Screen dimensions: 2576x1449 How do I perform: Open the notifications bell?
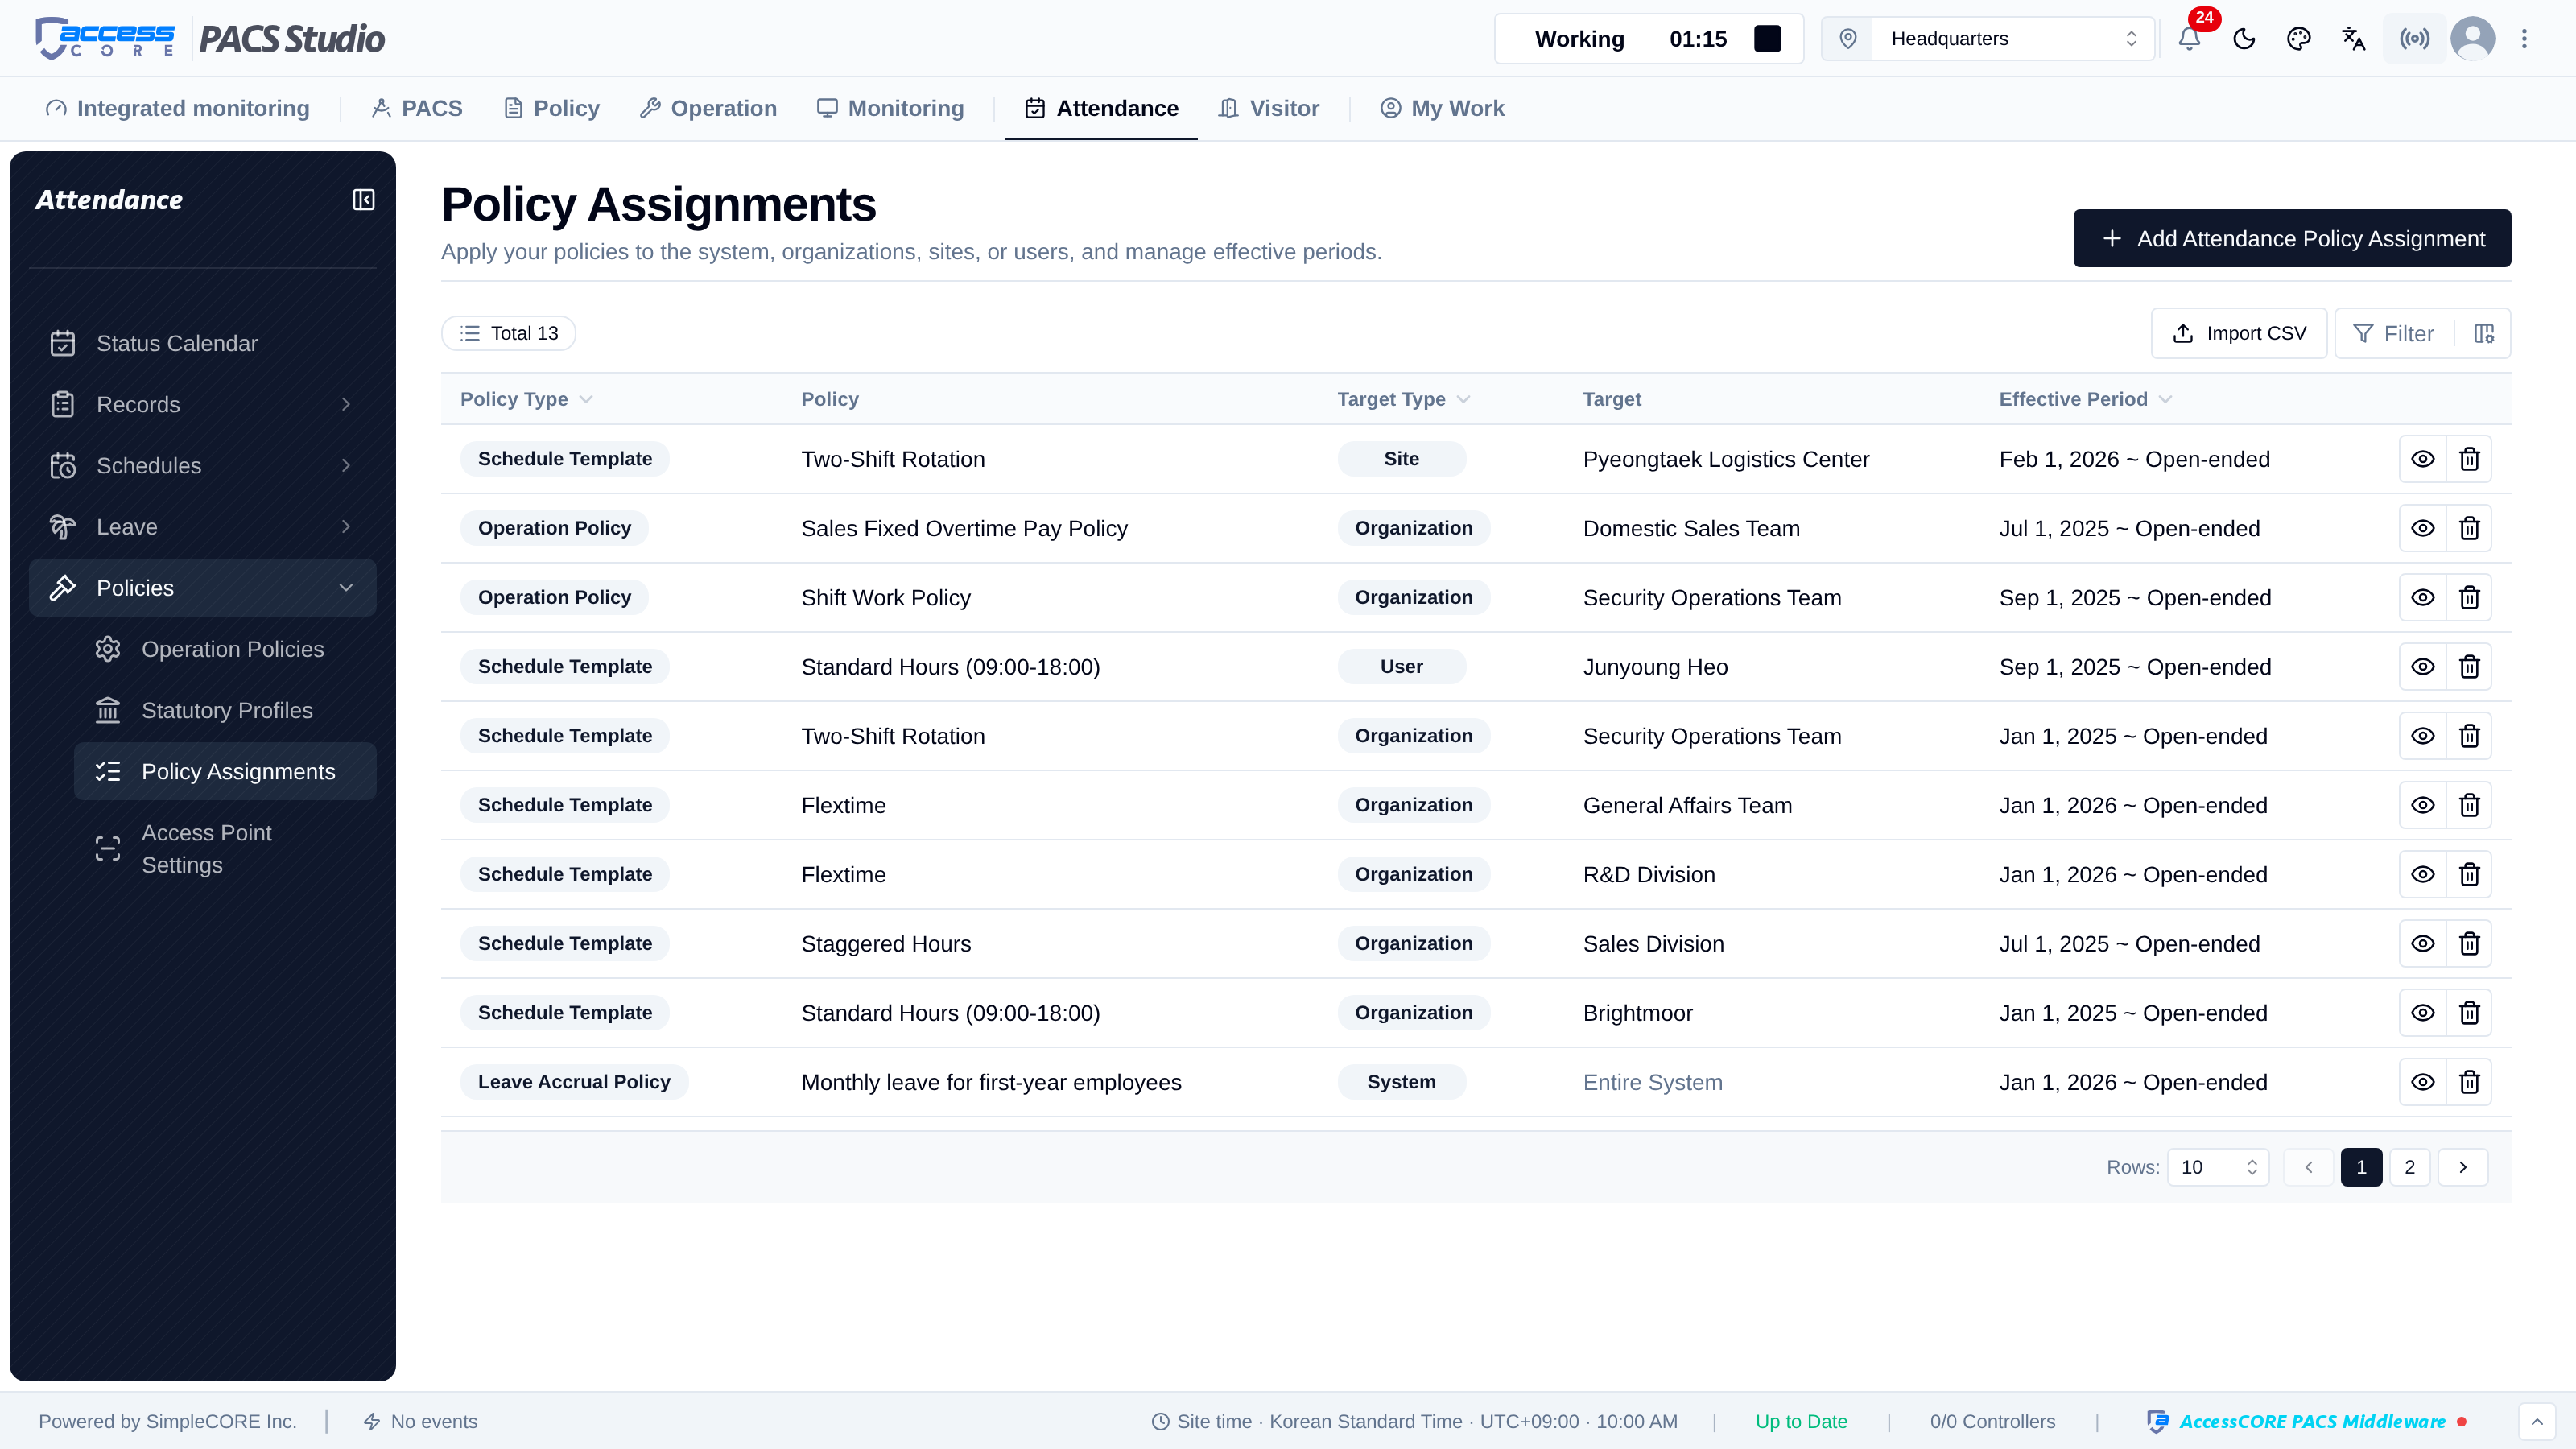[2189, 39]
